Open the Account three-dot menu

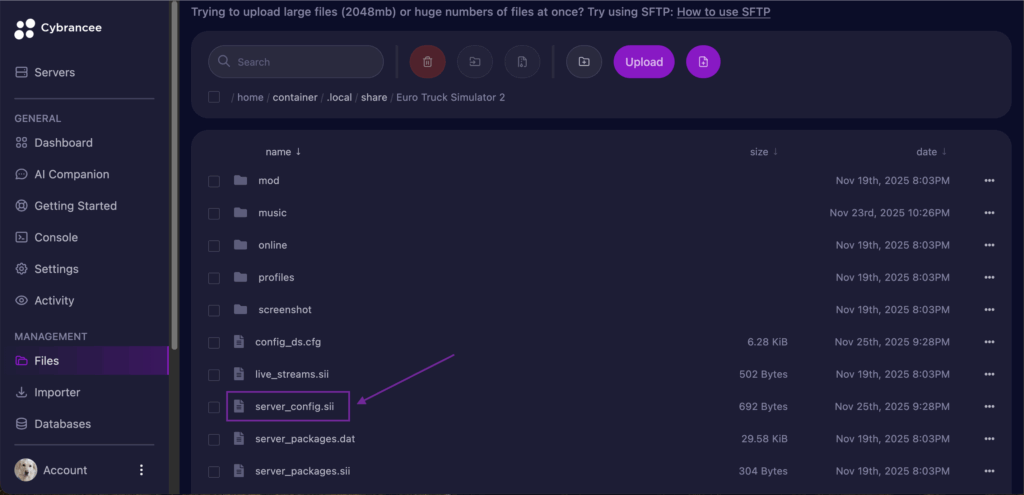[141, 470]
